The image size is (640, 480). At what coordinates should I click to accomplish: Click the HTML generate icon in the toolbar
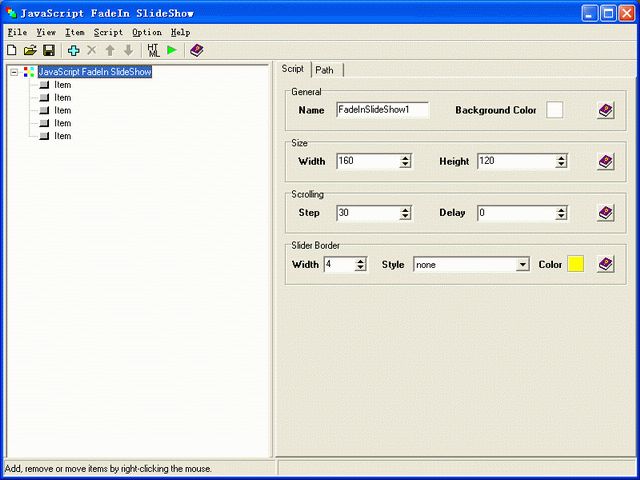pyautogui.click(x=153, y=50)
